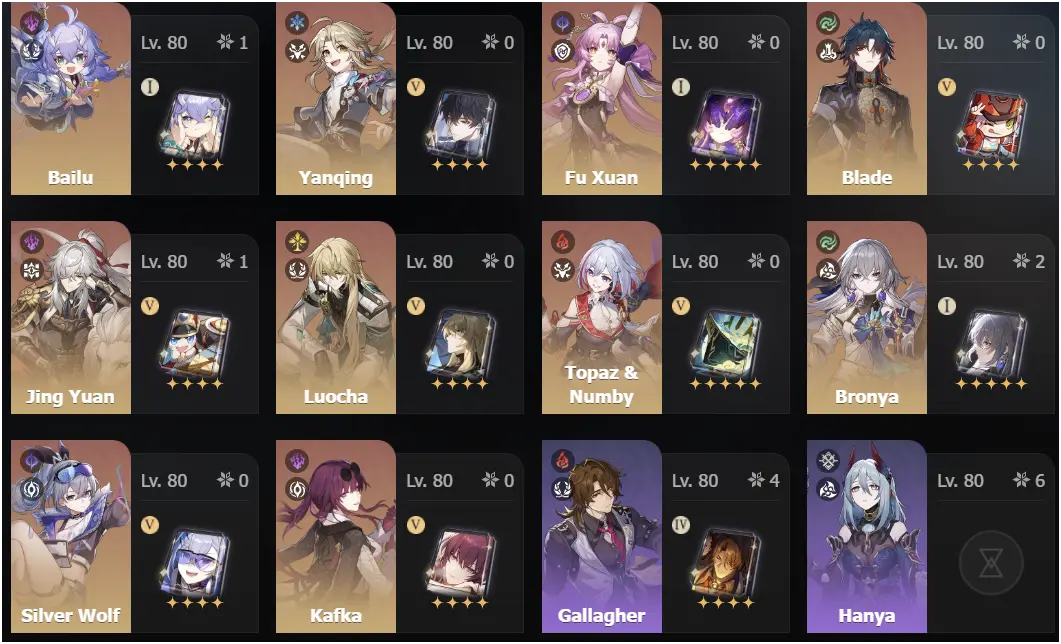1061x644 pixels.
Task: Click the Silver Wolf name label
Action: [x=70, y=615]
